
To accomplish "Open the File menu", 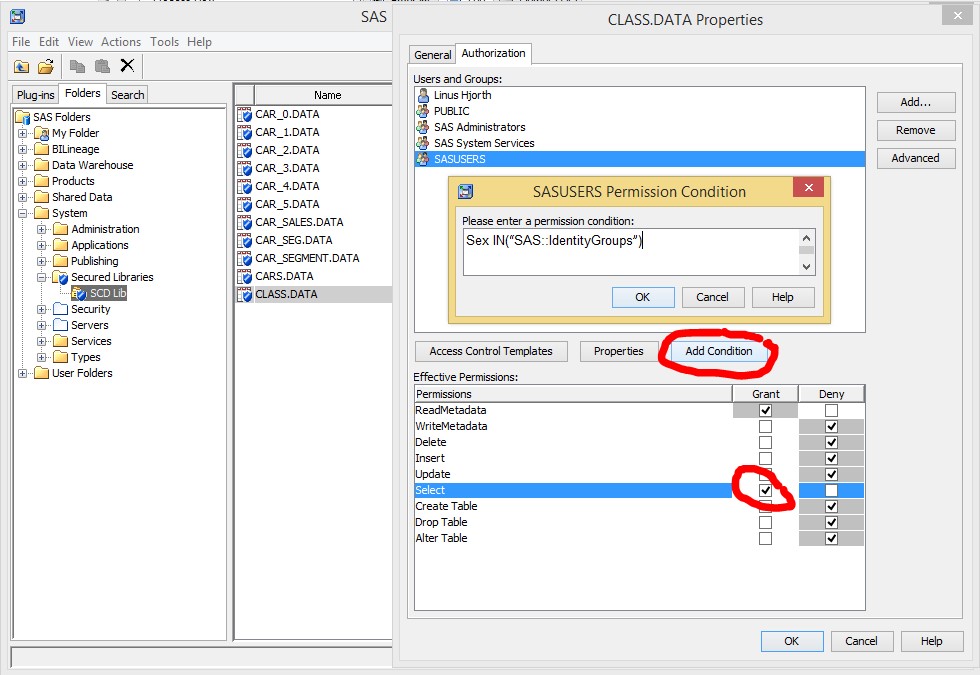I will point(21,42).
